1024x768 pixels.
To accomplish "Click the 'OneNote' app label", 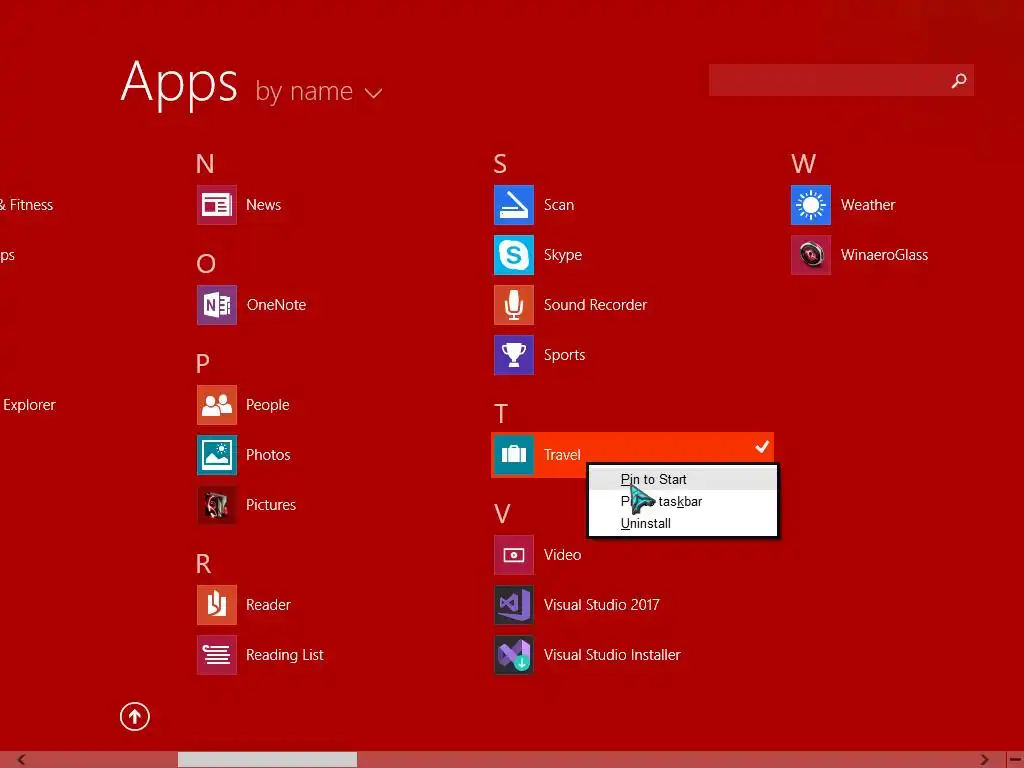I will pyautogui.click(x=276, y=305).
